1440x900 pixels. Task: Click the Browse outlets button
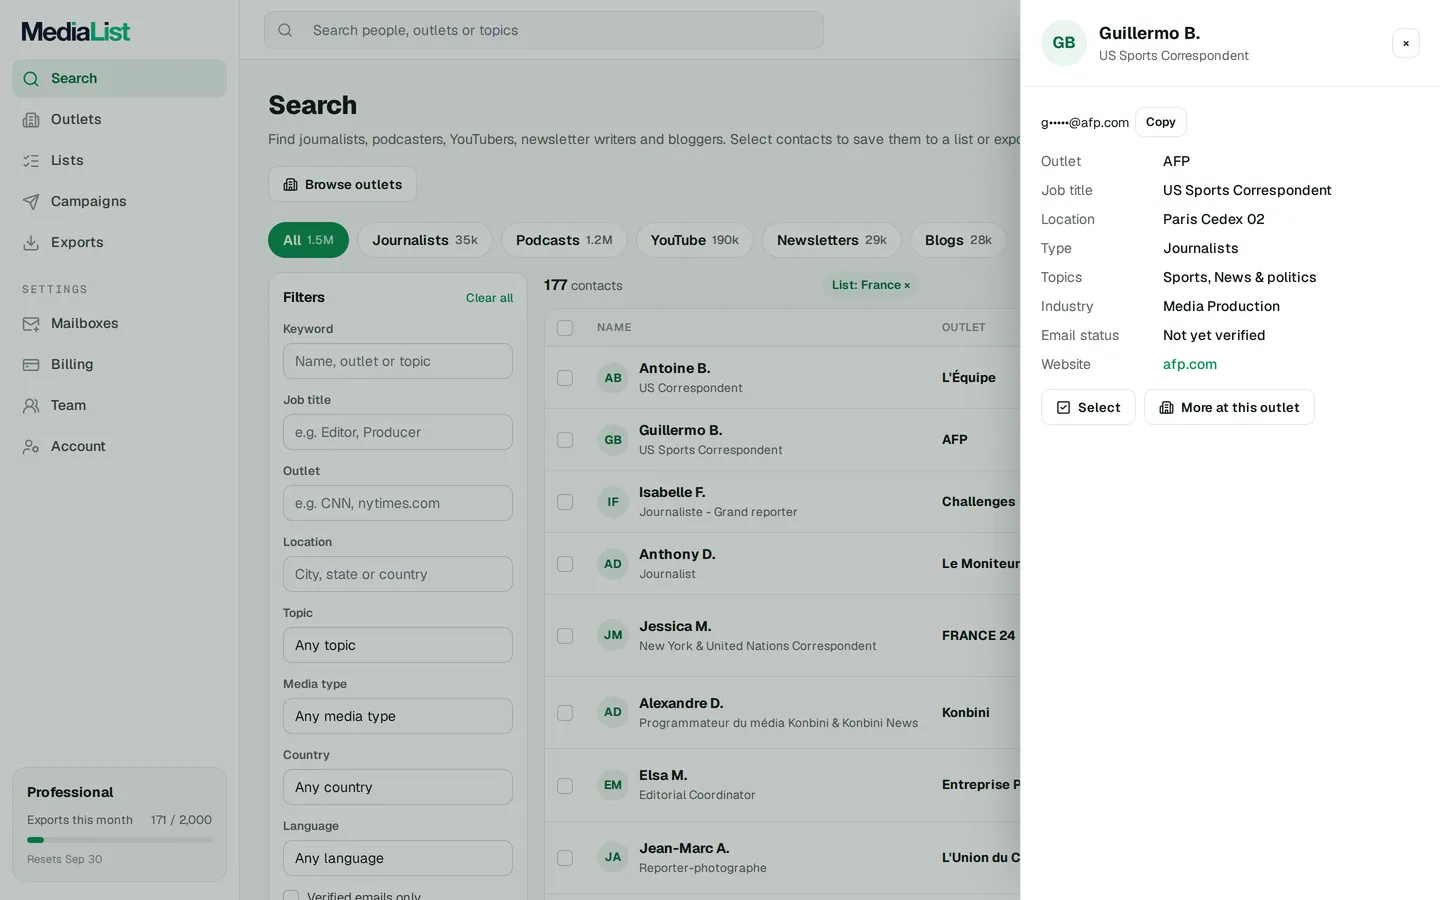[x=342, y=184]
